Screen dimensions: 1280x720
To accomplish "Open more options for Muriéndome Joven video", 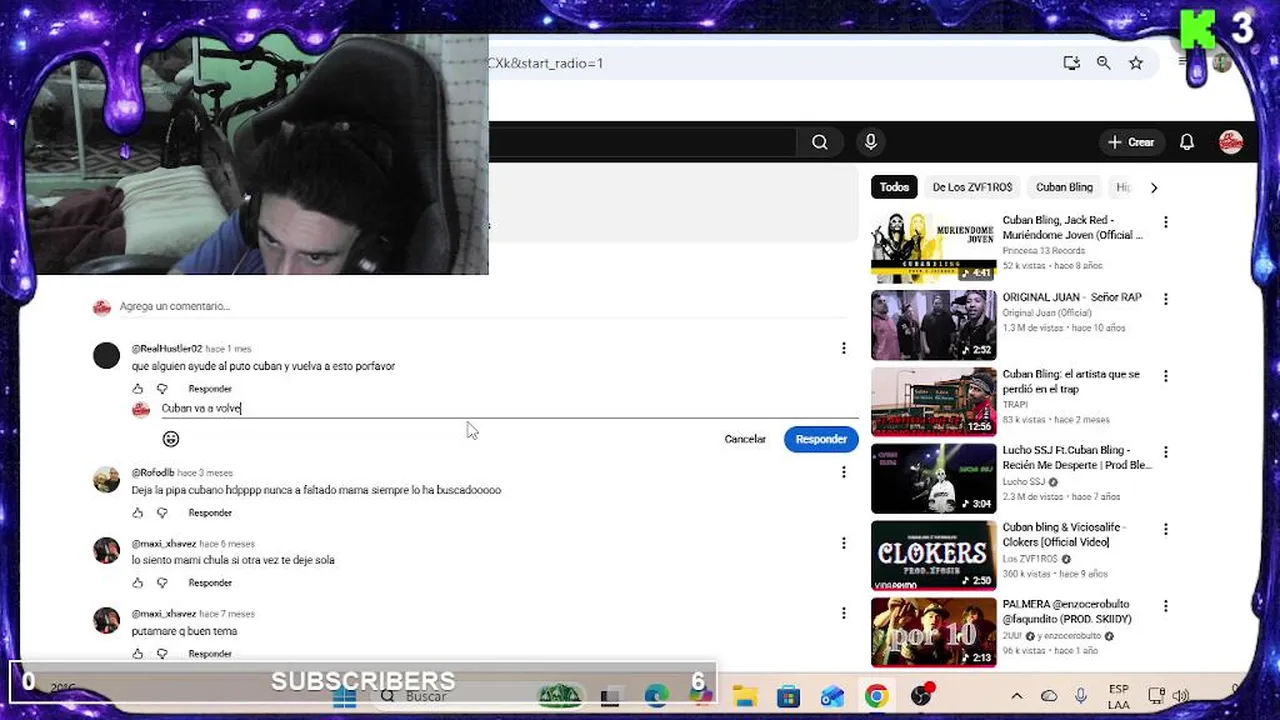I will click(1165, 222).
